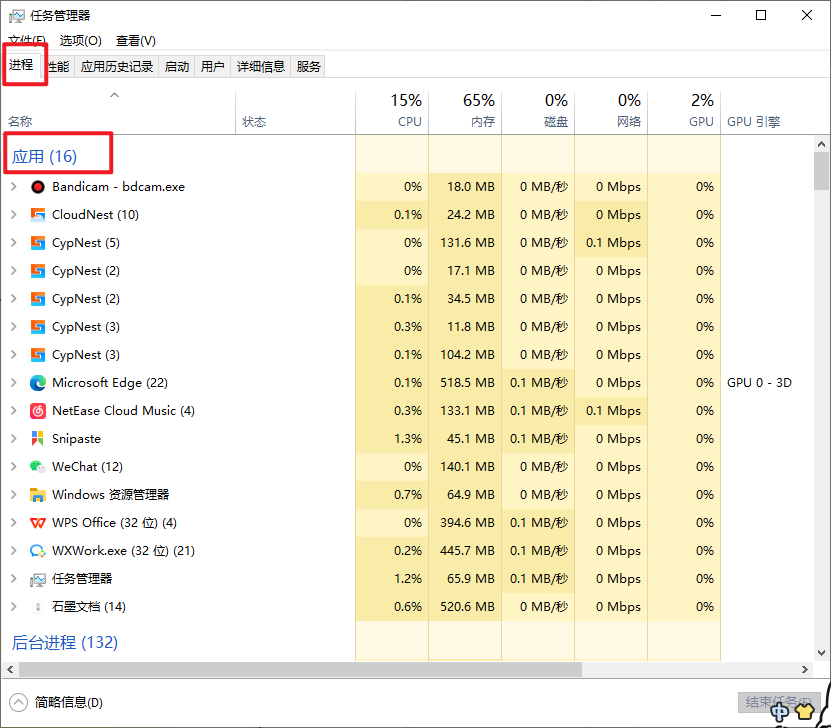Viewport: 831px width, 728px height.
Task: Click the horizontal scrollbar left arrow
Action: click(10, 670)
